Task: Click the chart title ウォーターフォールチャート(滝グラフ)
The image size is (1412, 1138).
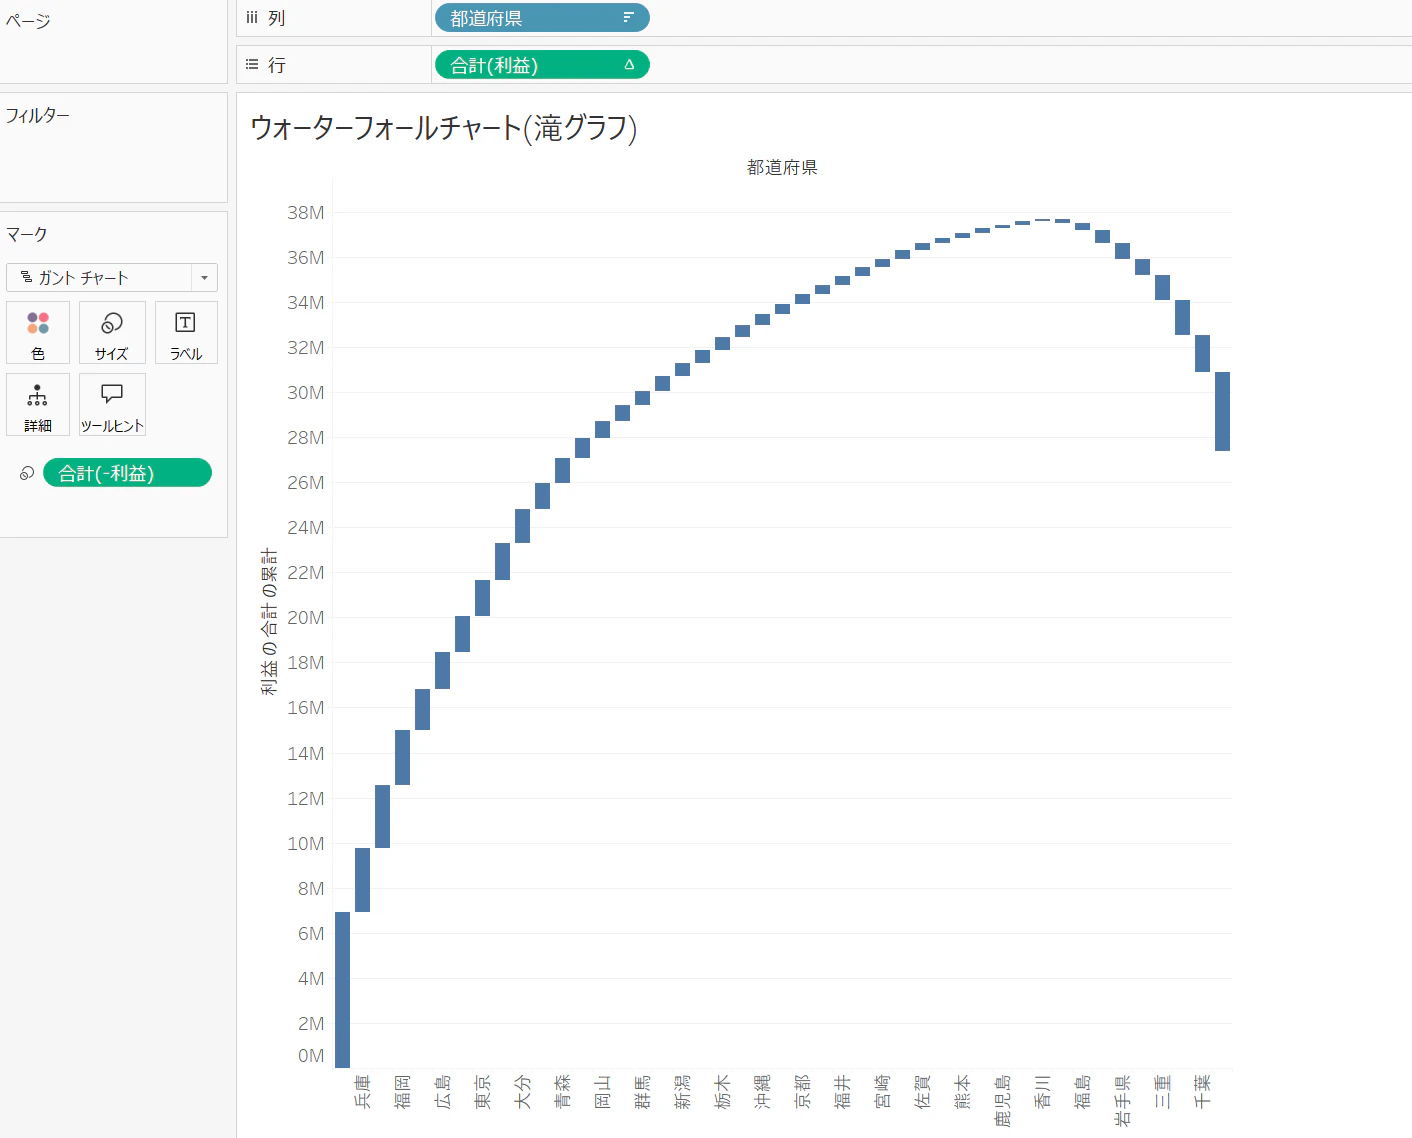Action: click(443, 128)
